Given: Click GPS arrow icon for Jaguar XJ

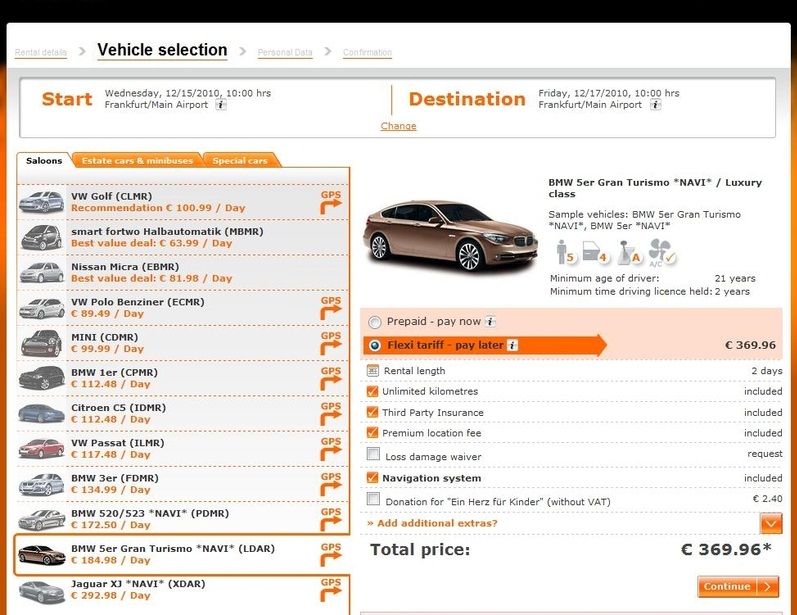Looking at the screenshot, I should (331, 589).
